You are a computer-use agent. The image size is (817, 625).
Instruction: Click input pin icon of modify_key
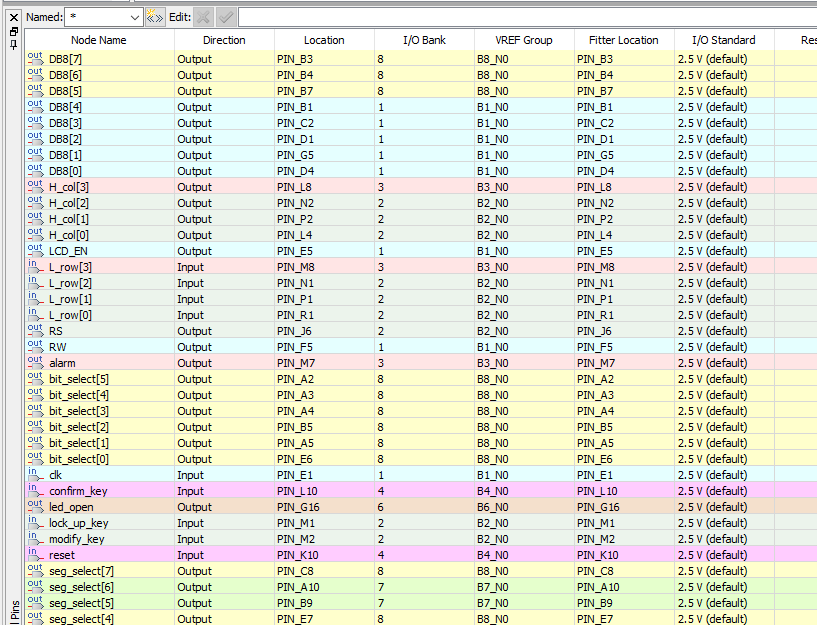(x=35, y=538)
